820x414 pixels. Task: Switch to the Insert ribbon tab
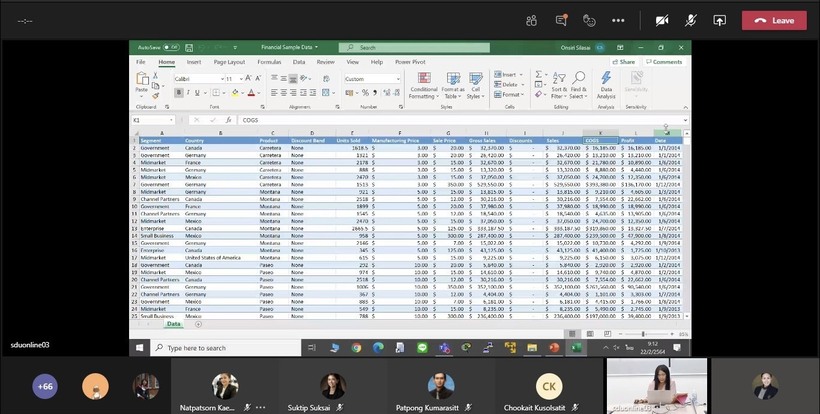(193, 62)
